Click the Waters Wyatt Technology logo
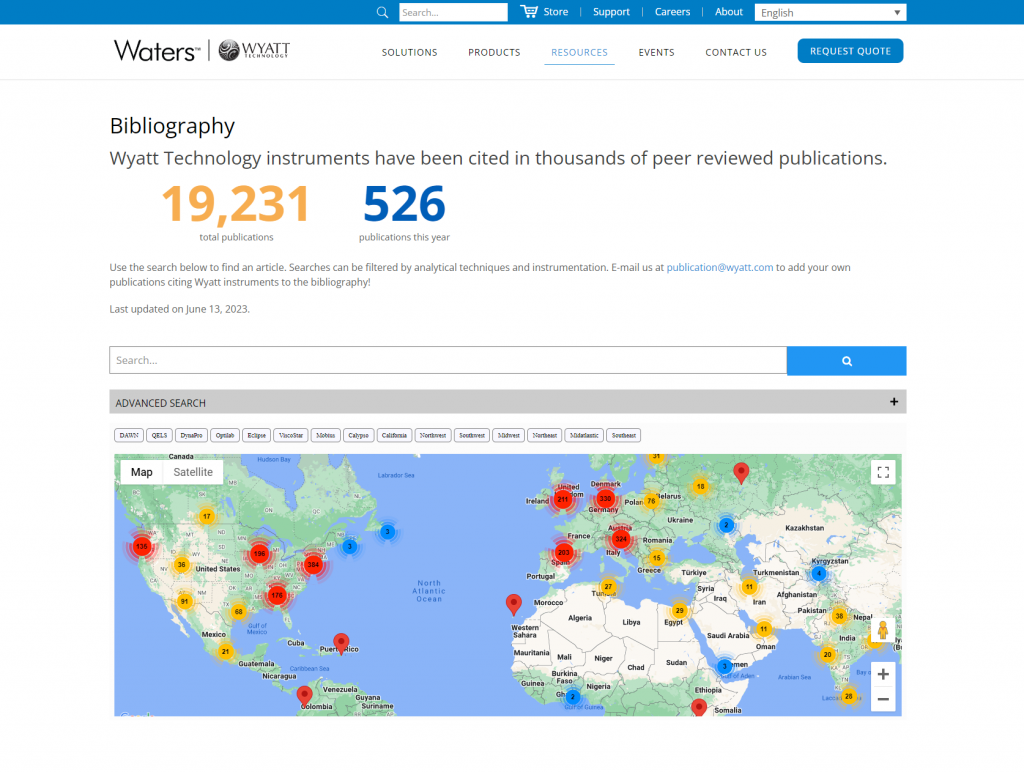The height and width of the screenshot is (772, 1024). click(202, 51)
